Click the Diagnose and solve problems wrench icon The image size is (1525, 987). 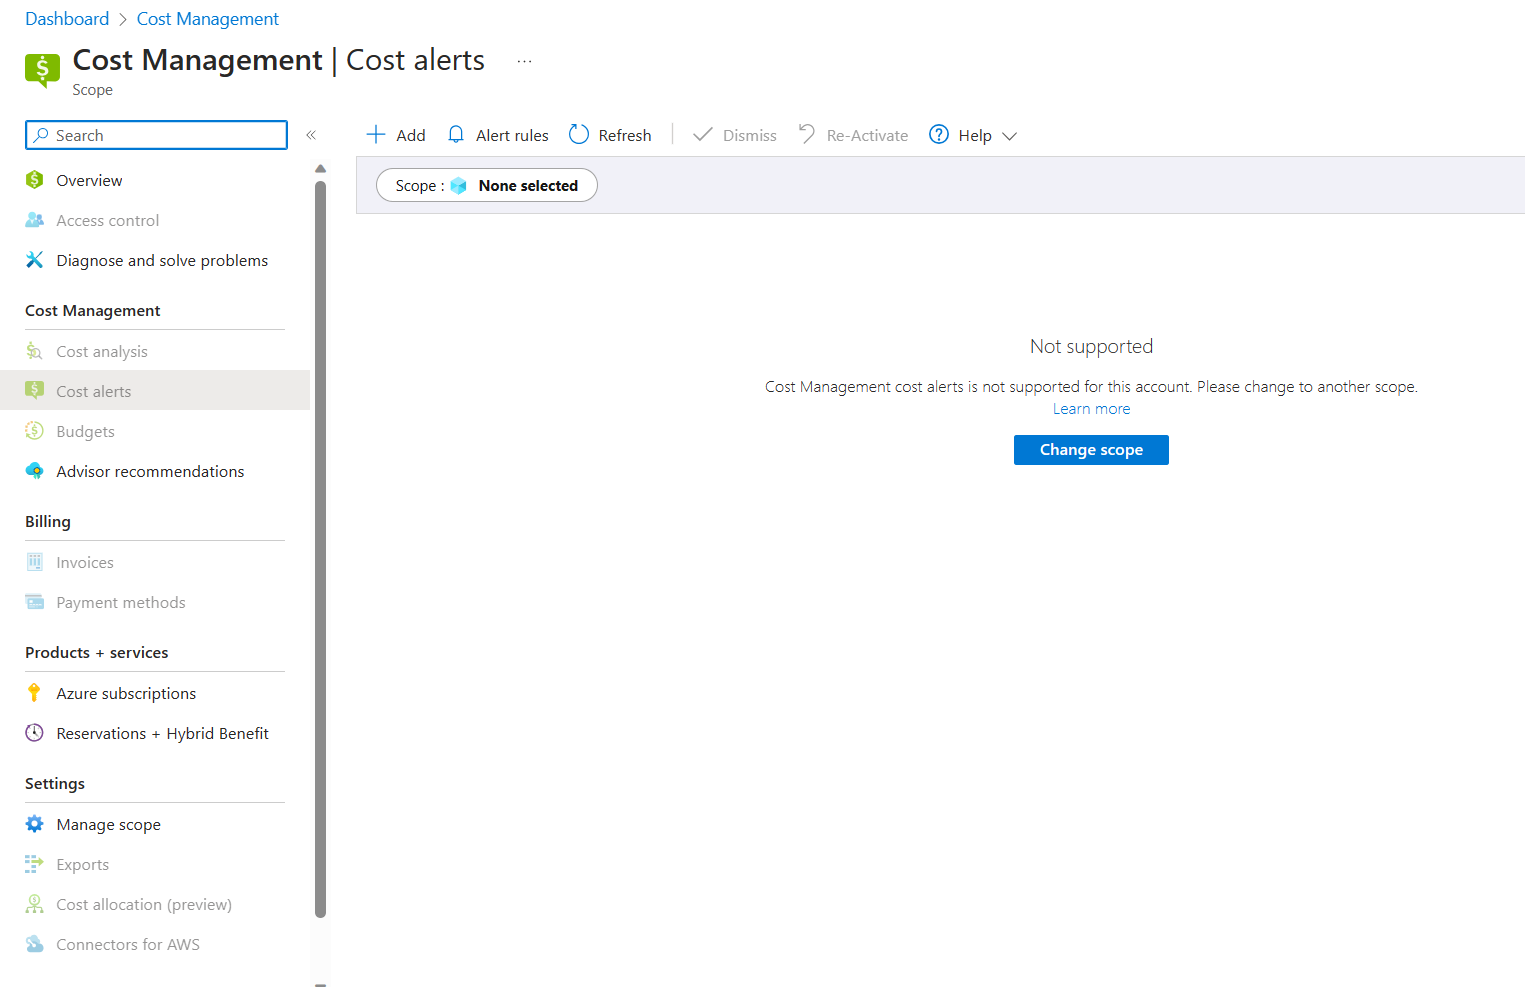coord(35,260)
